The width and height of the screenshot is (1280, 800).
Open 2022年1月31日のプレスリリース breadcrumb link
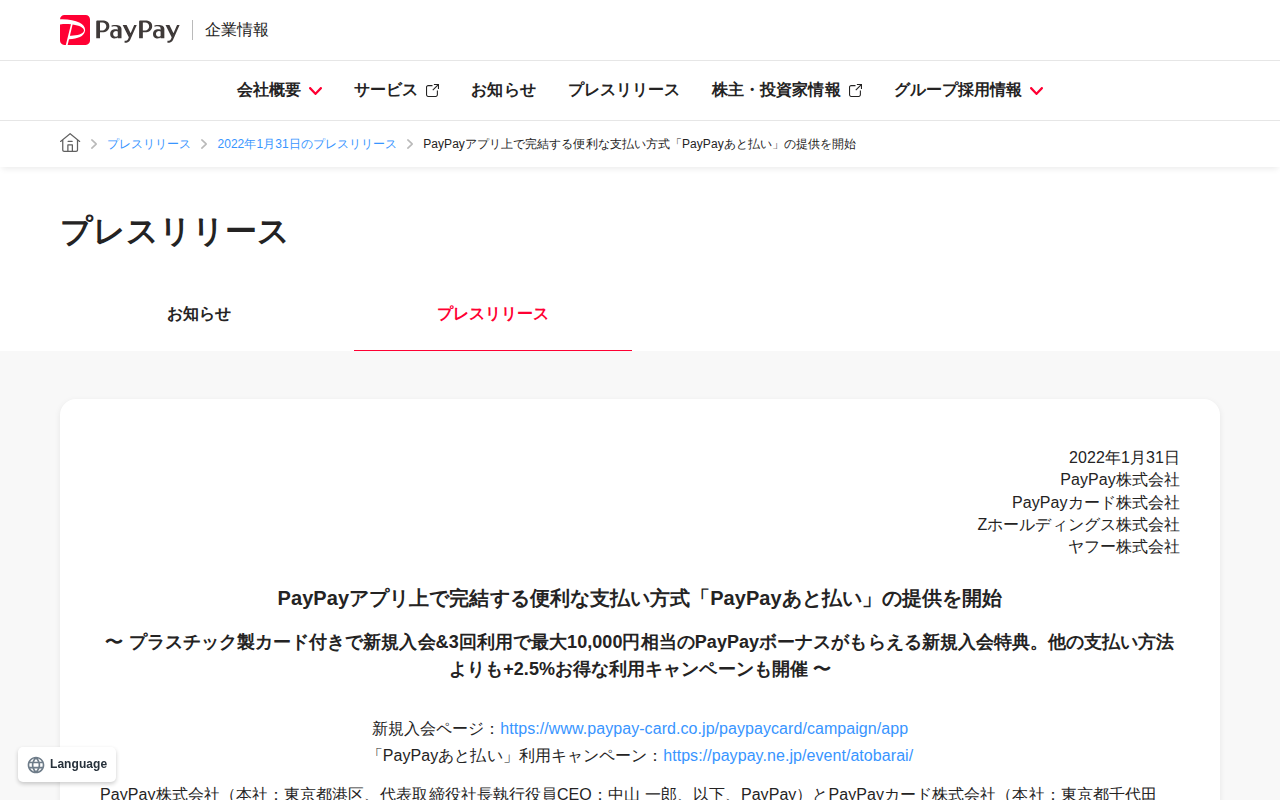307,144
